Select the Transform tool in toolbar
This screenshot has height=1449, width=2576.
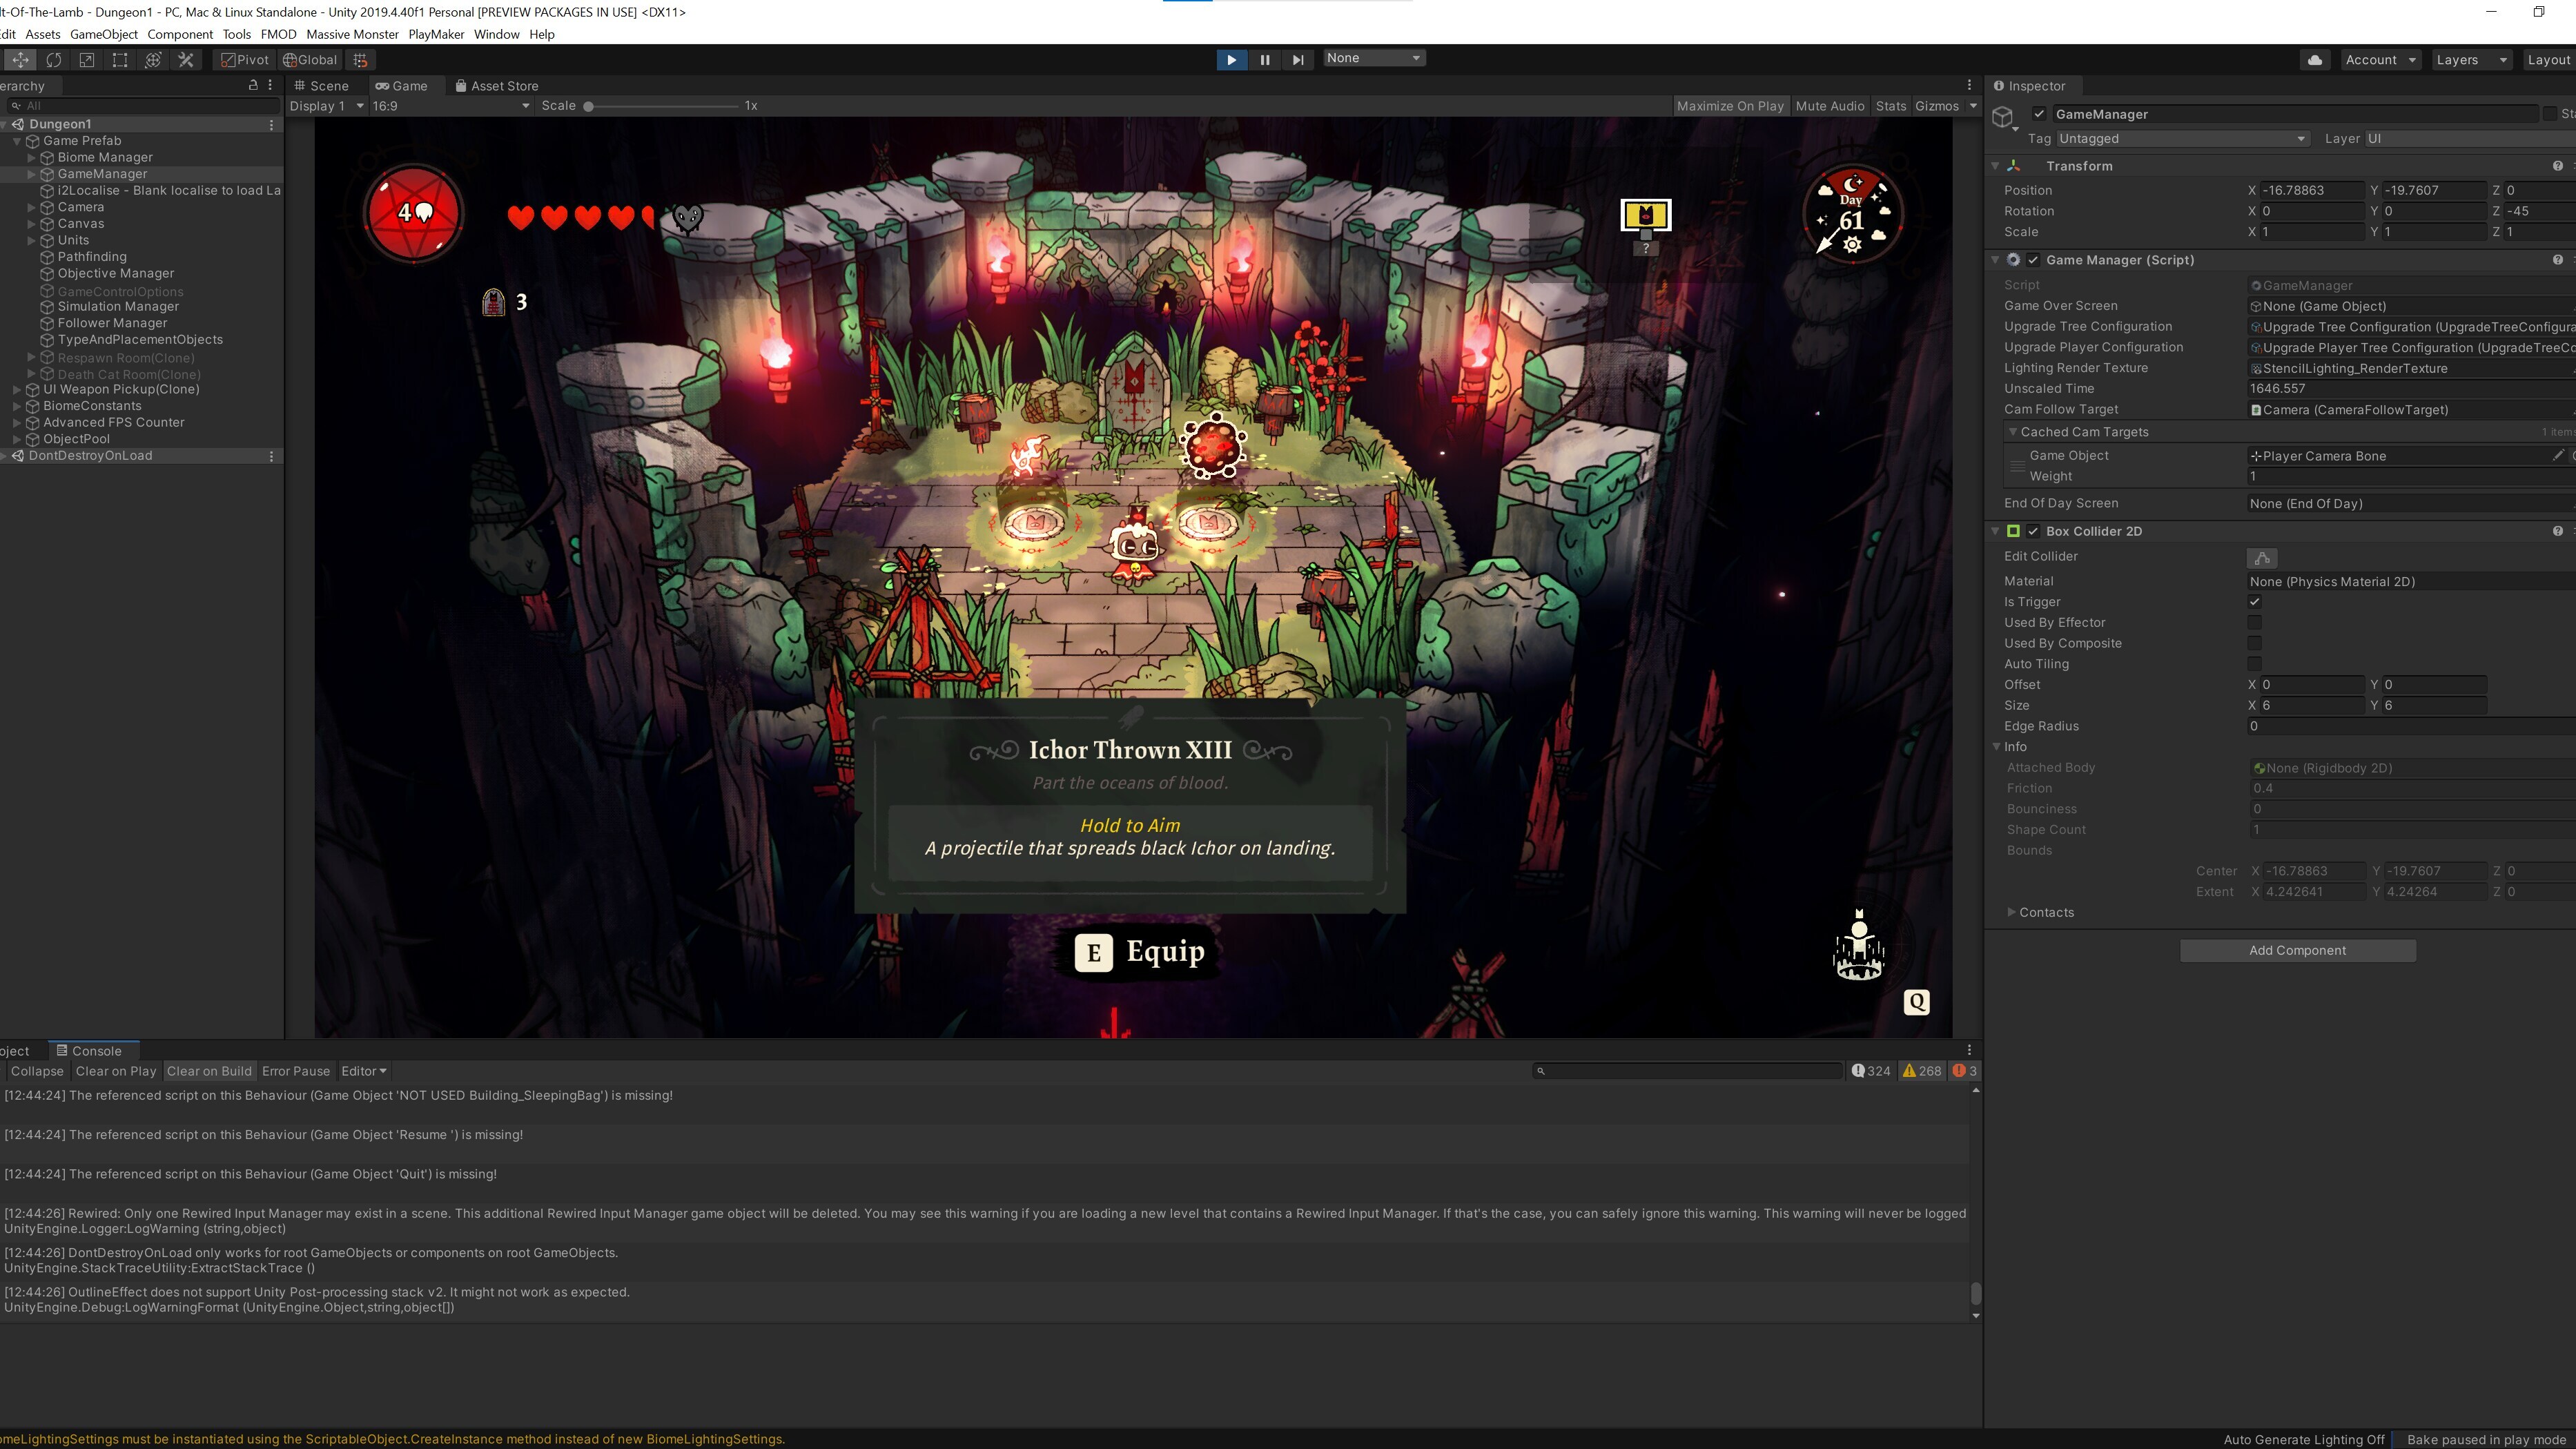tap(153, 60)
